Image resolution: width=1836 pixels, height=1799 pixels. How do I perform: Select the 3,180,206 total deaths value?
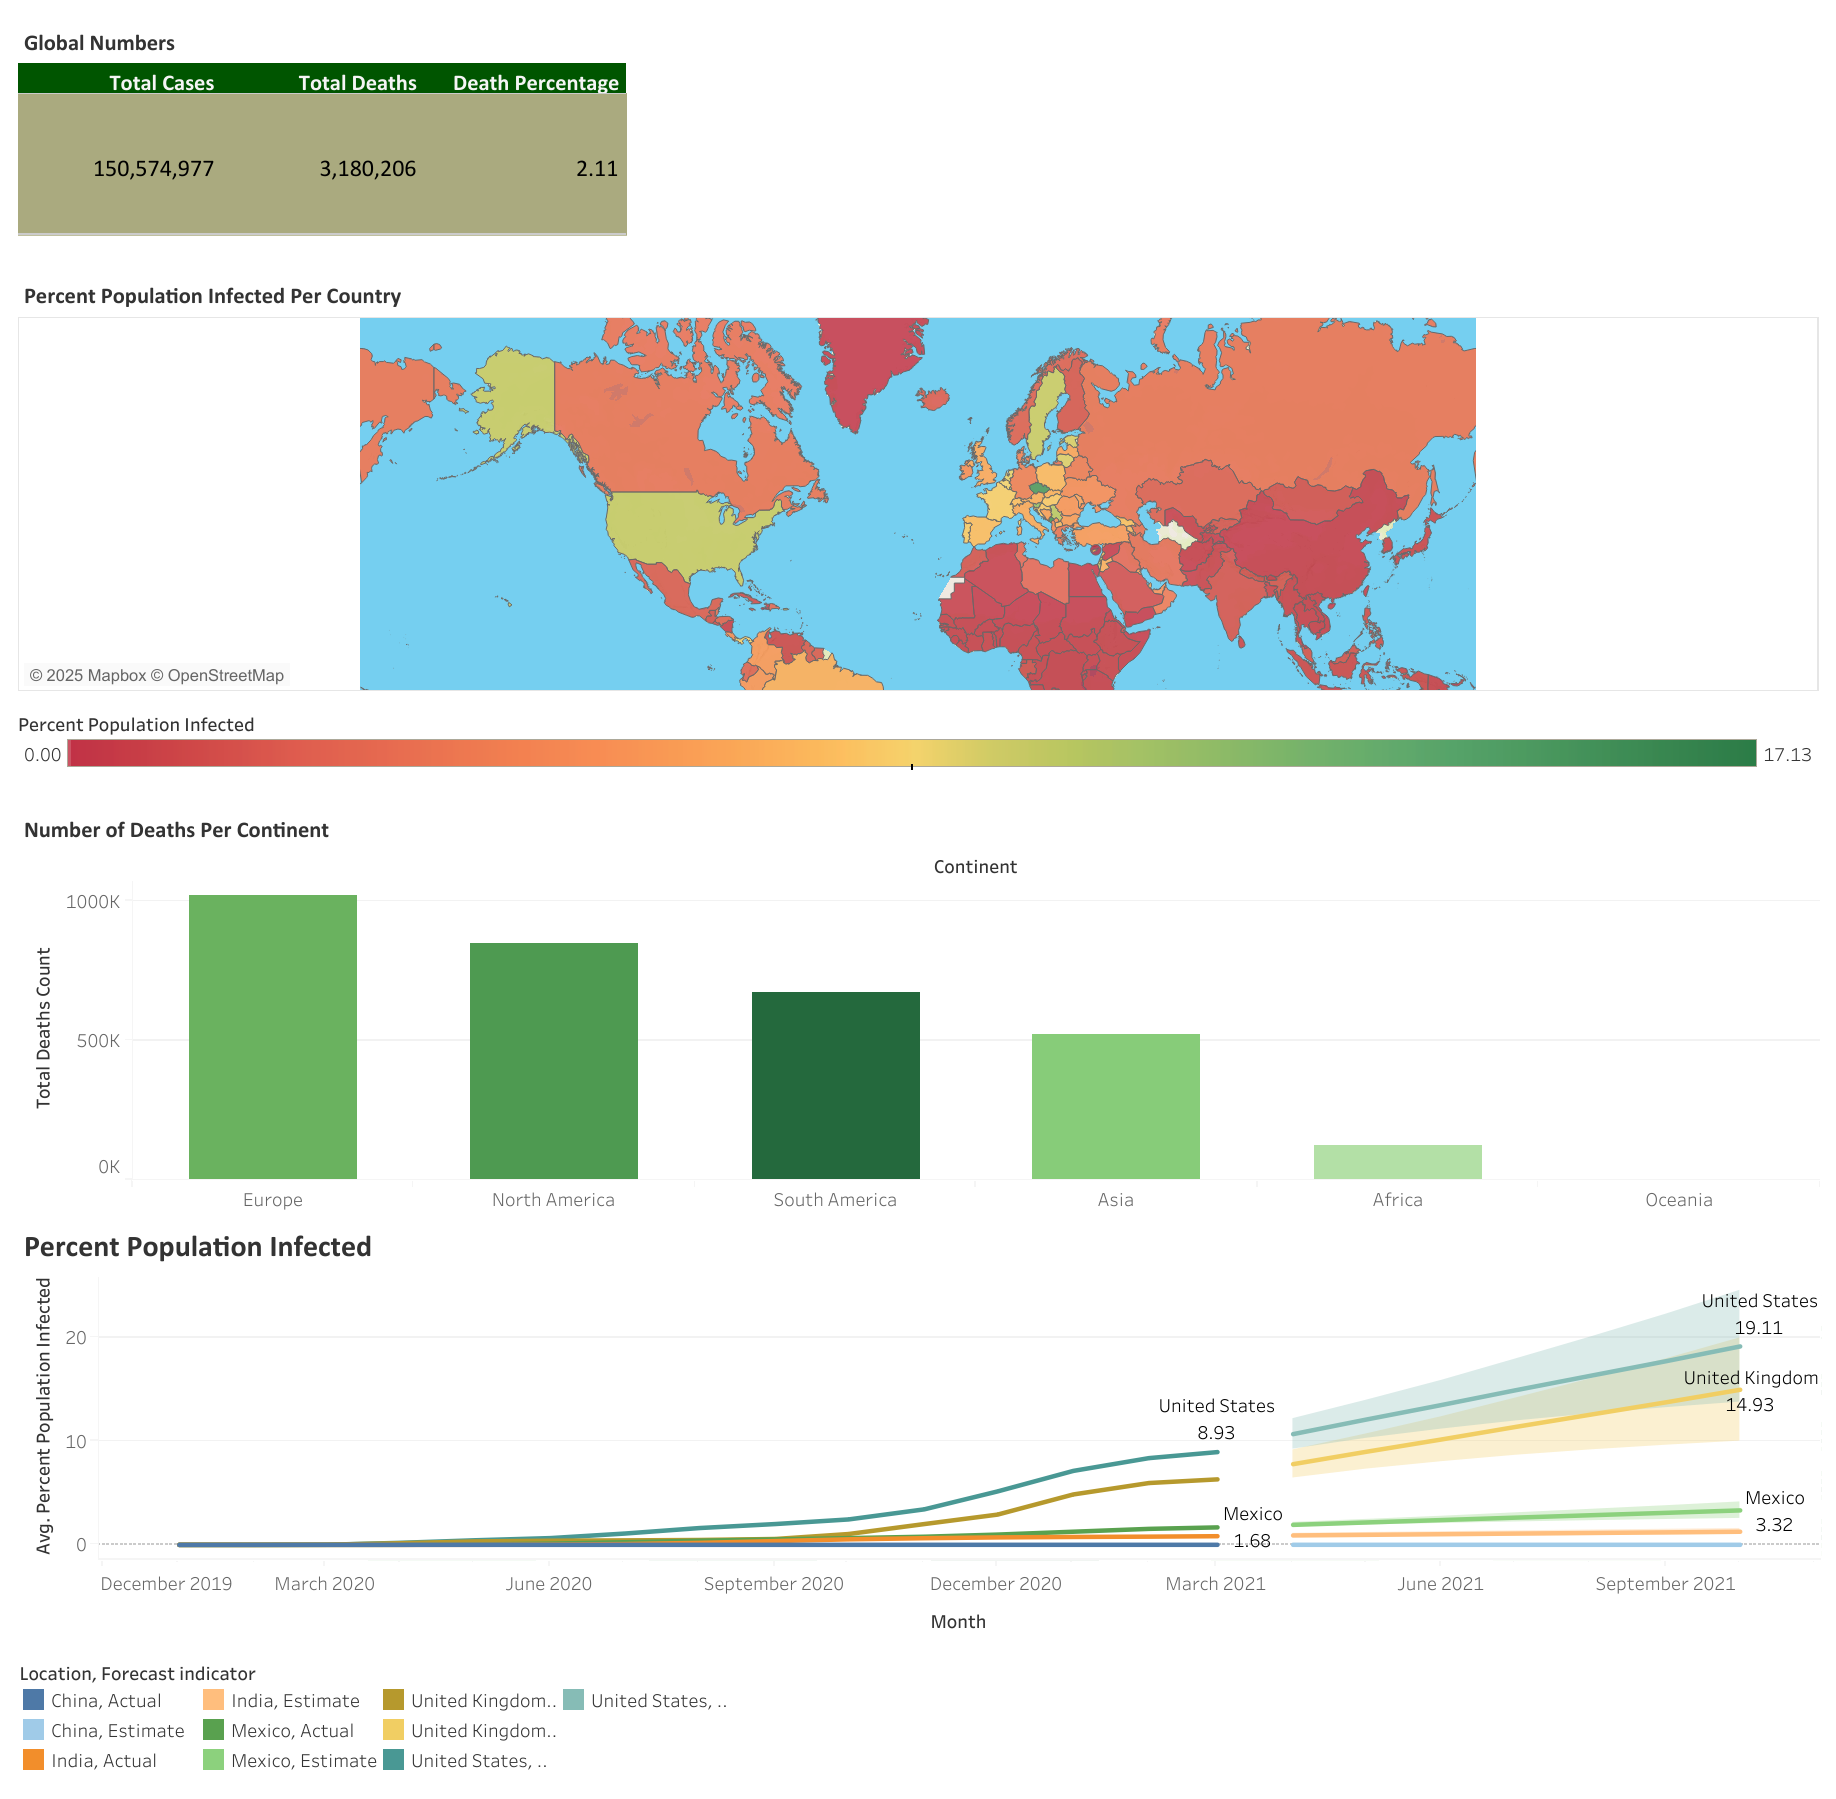368,169
